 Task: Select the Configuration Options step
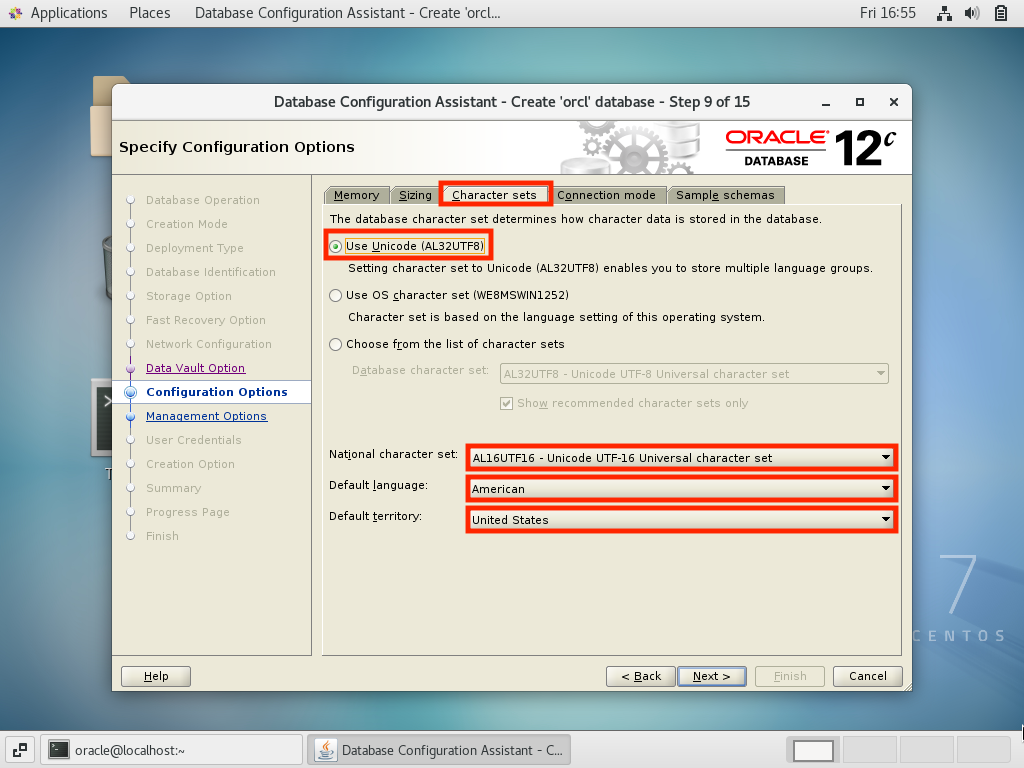coord(217,392)
